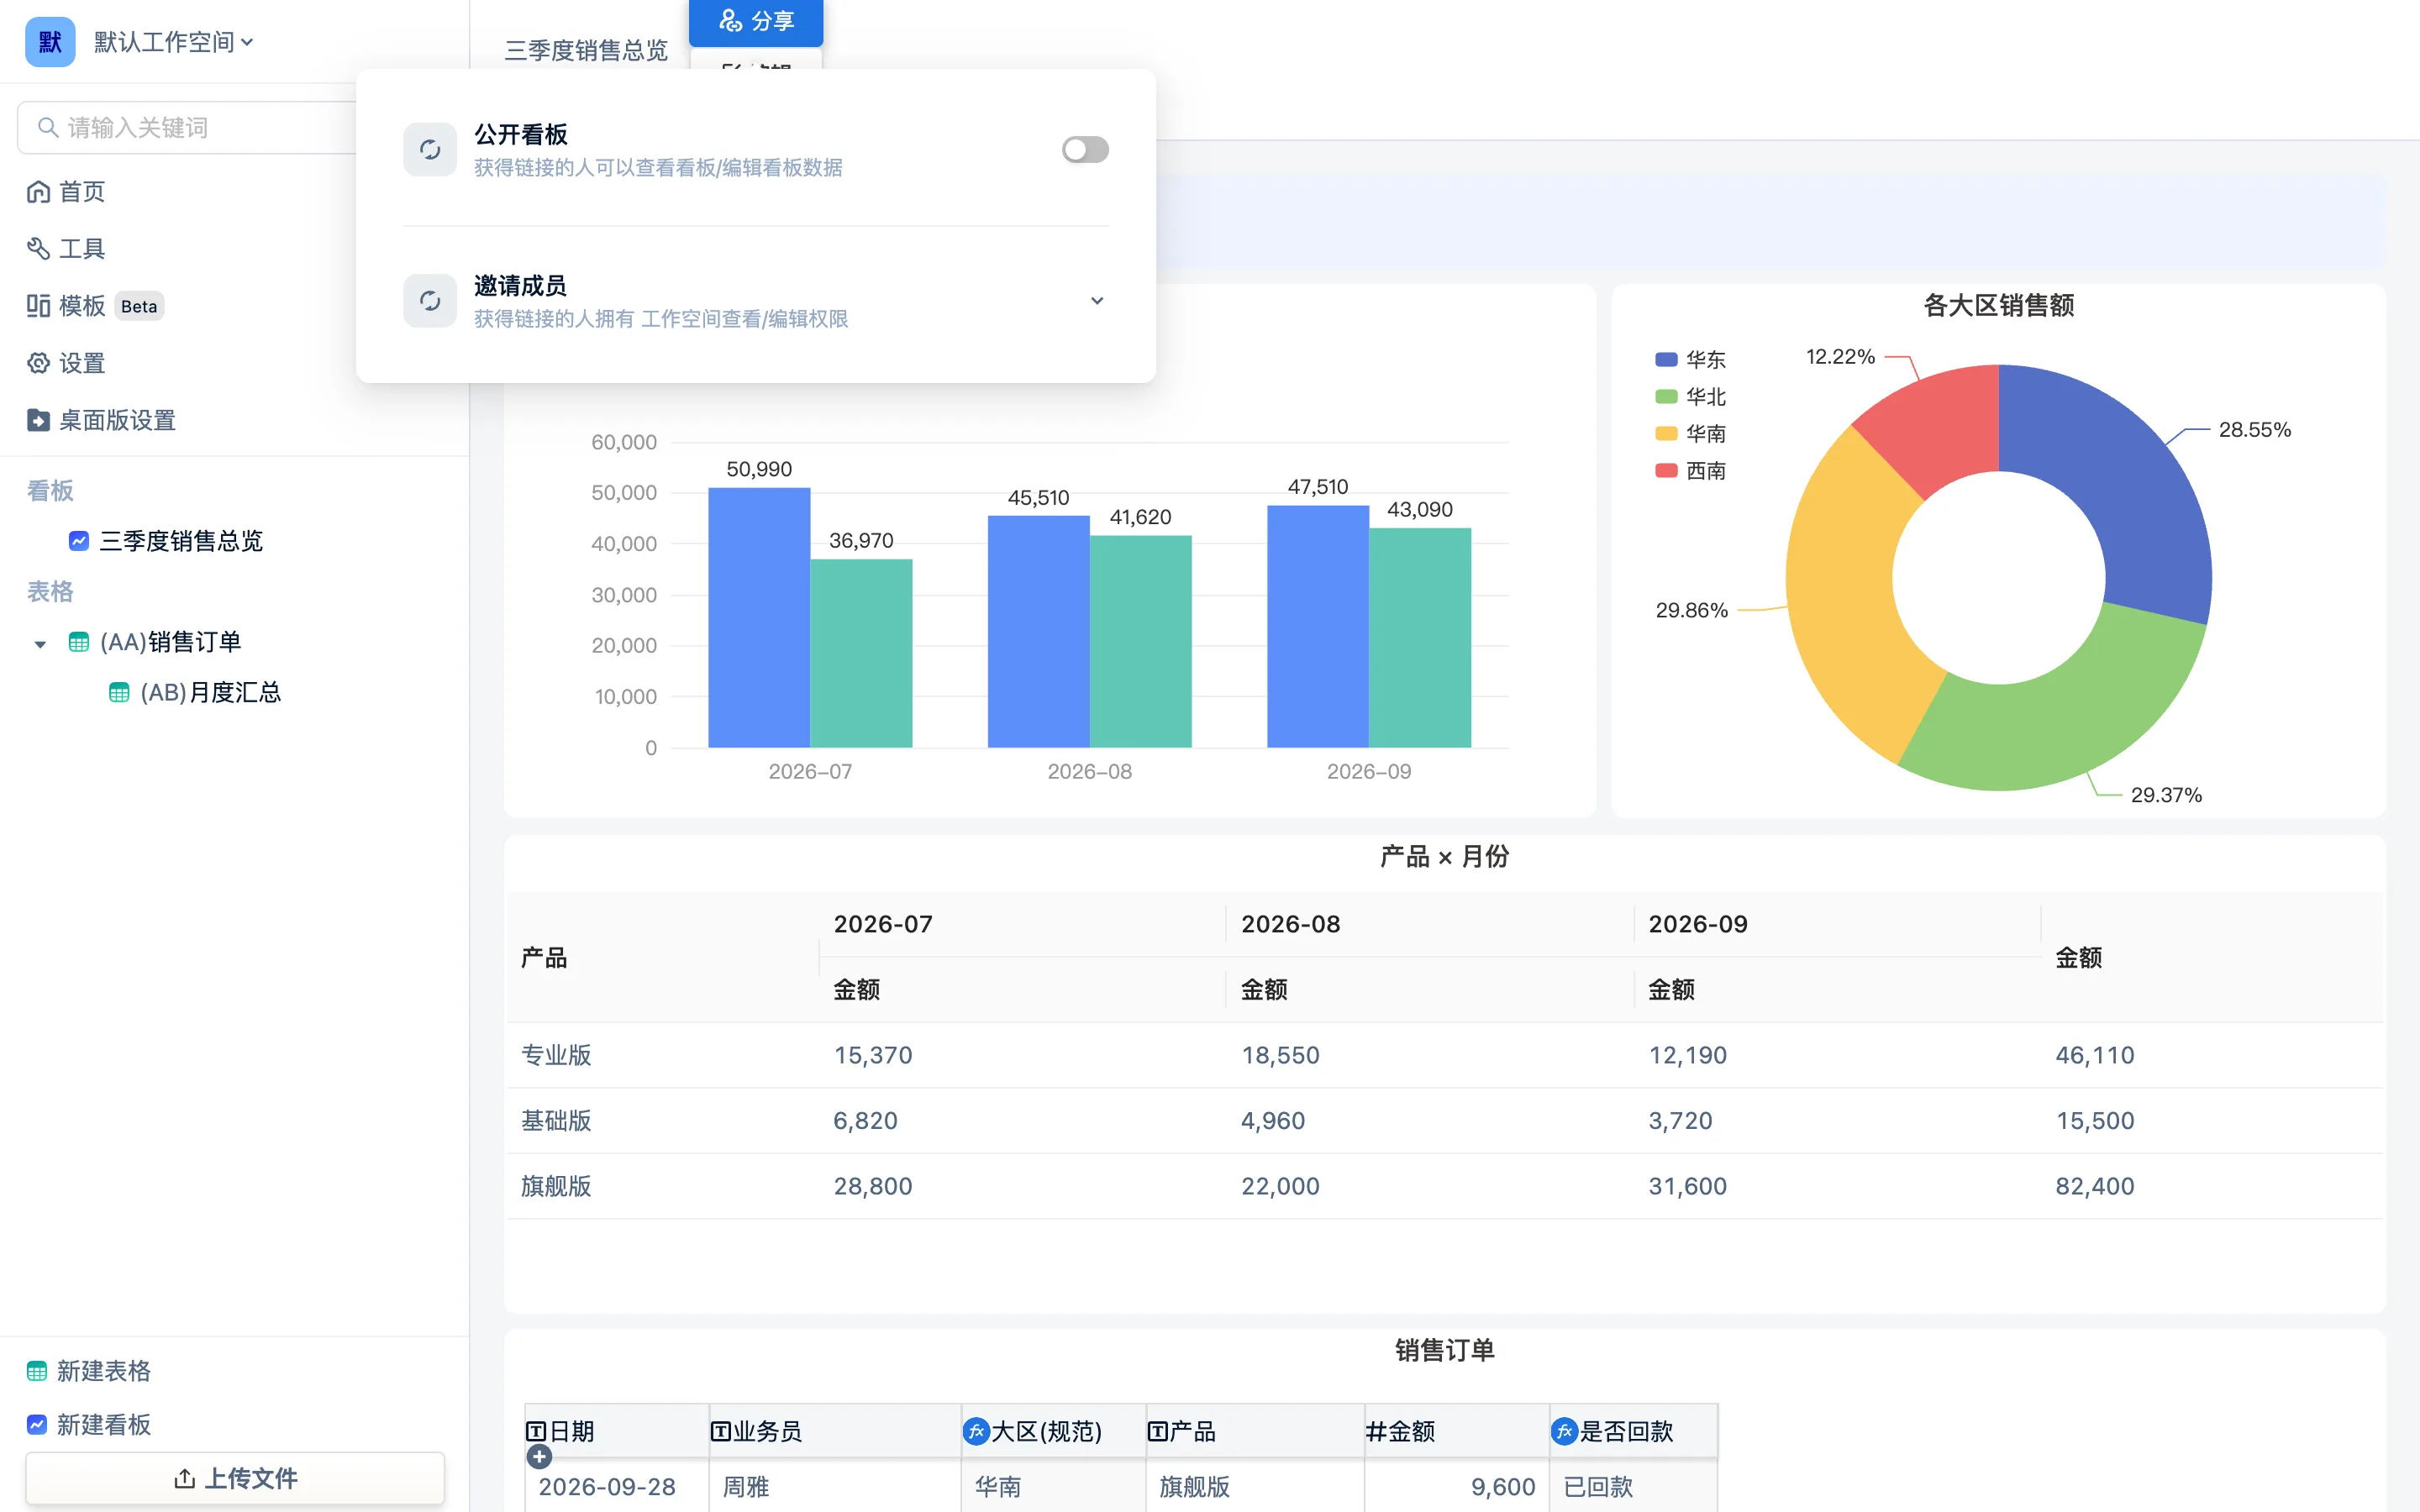Viewport: 2420px width, 1512px height.
Task: Click the refresh icon beside 公开看板
Action: (x=430, y=150)
